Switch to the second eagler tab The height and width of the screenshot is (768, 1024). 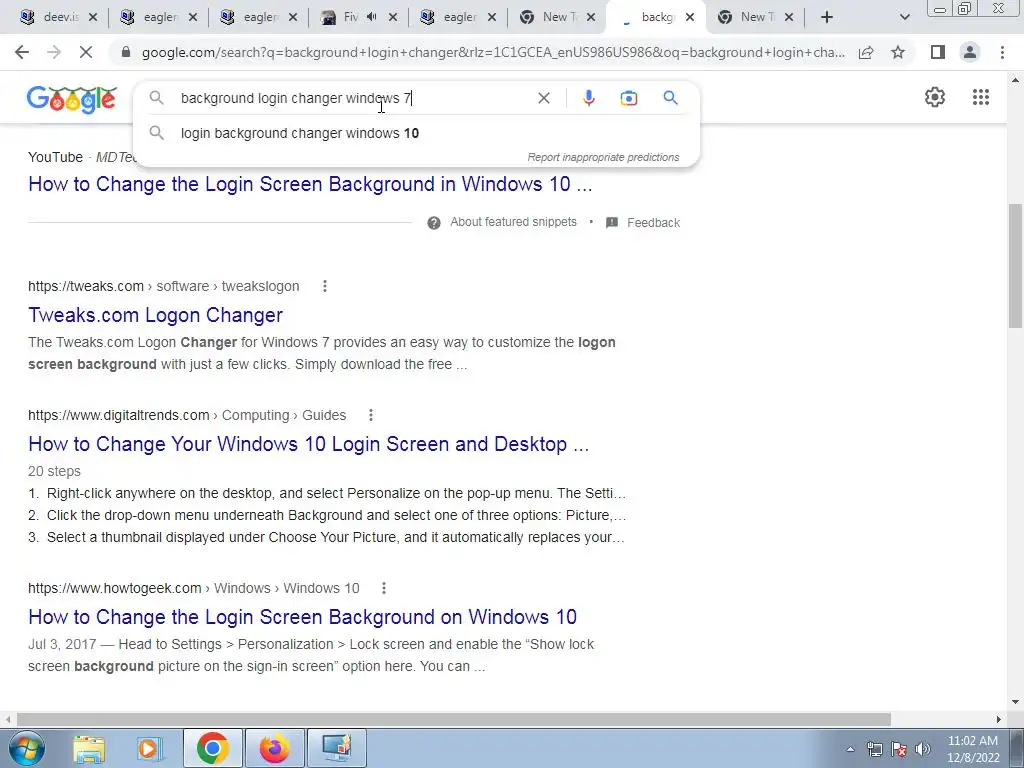(259, 17)
